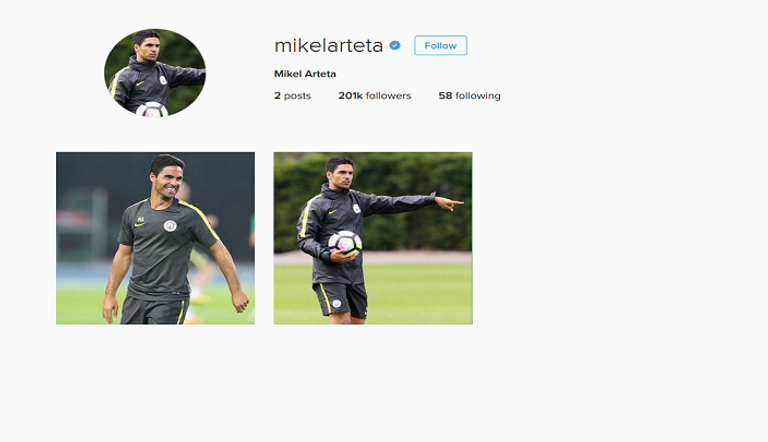Click the crest on the shorts in second post
Viewport: 768px width, 442px height.
336,304
